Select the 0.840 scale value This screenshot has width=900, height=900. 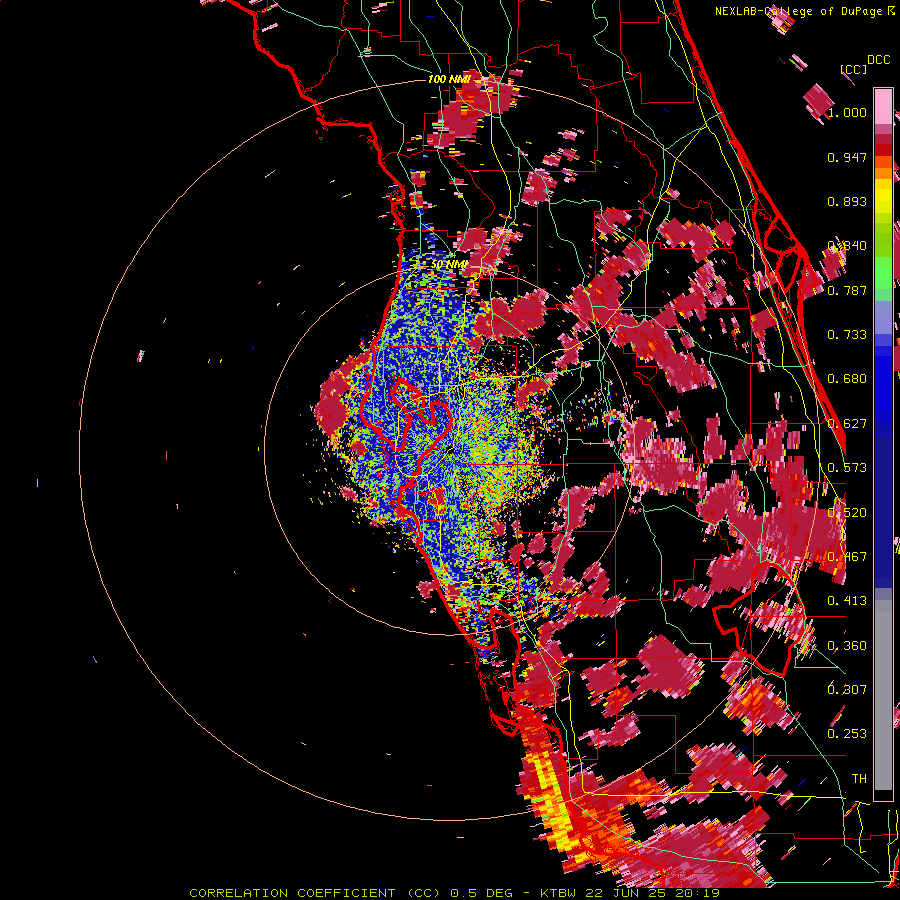[x=847, y=246]
